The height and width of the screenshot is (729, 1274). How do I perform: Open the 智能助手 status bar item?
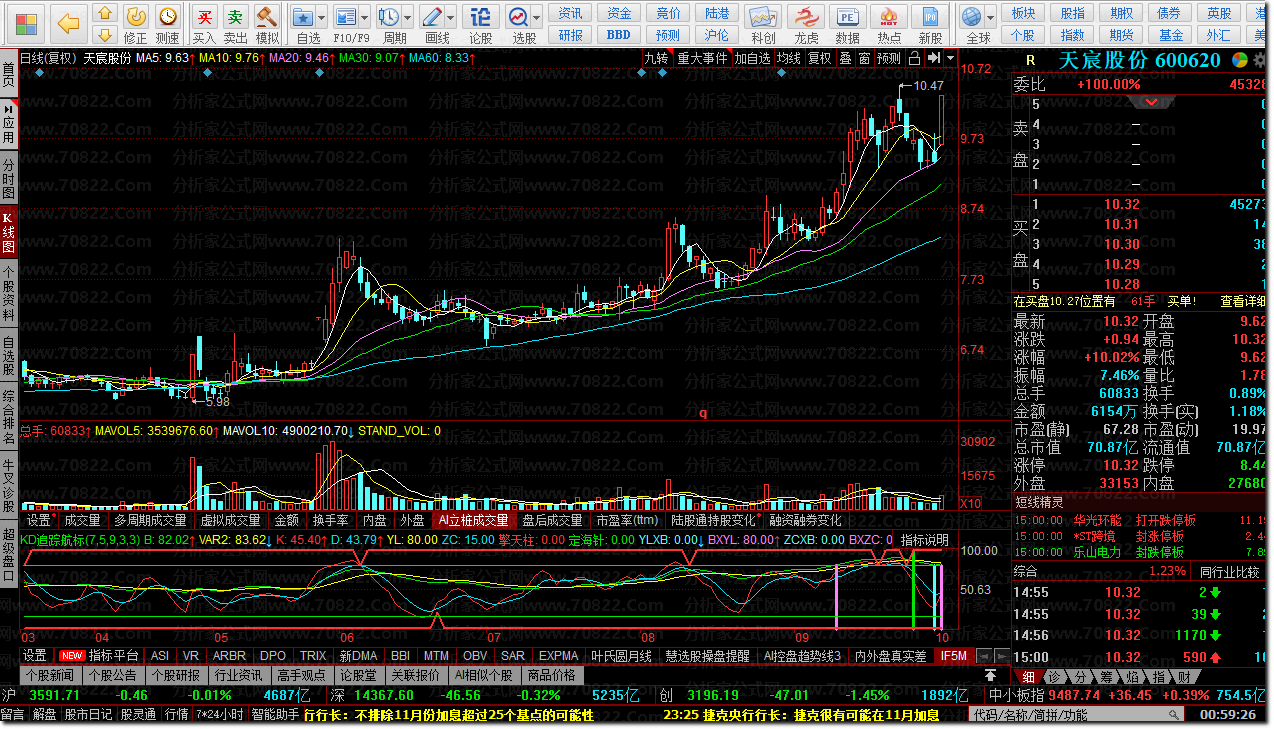pos(274,715)
